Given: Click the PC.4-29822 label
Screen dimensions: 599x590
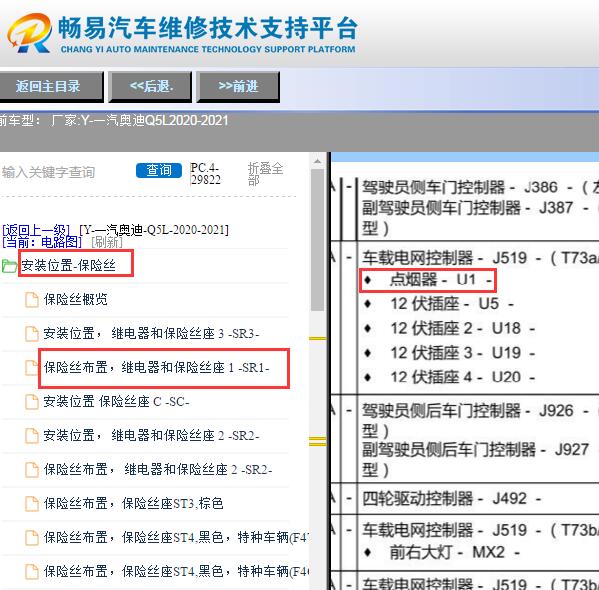Looking at the screenshot, I should tap(205, 174).
